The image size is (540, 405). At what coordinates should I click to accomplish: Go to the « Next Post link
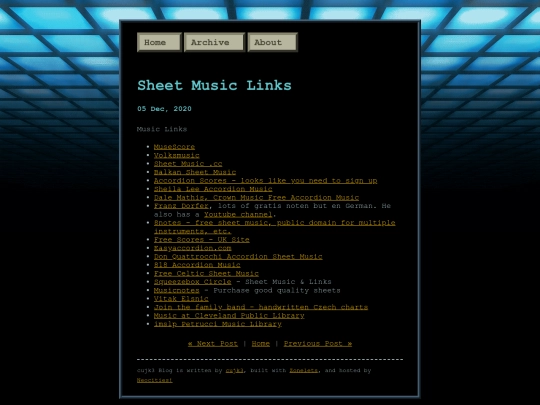point(213,343)
